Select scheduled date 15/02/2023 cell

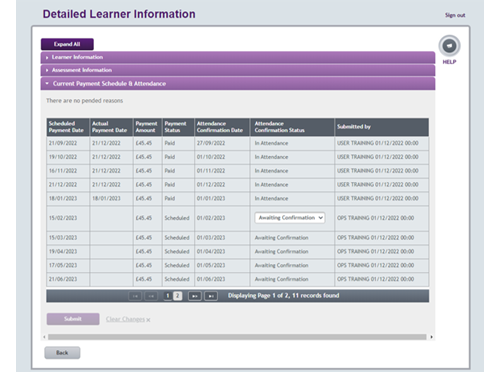coord(68,218)
